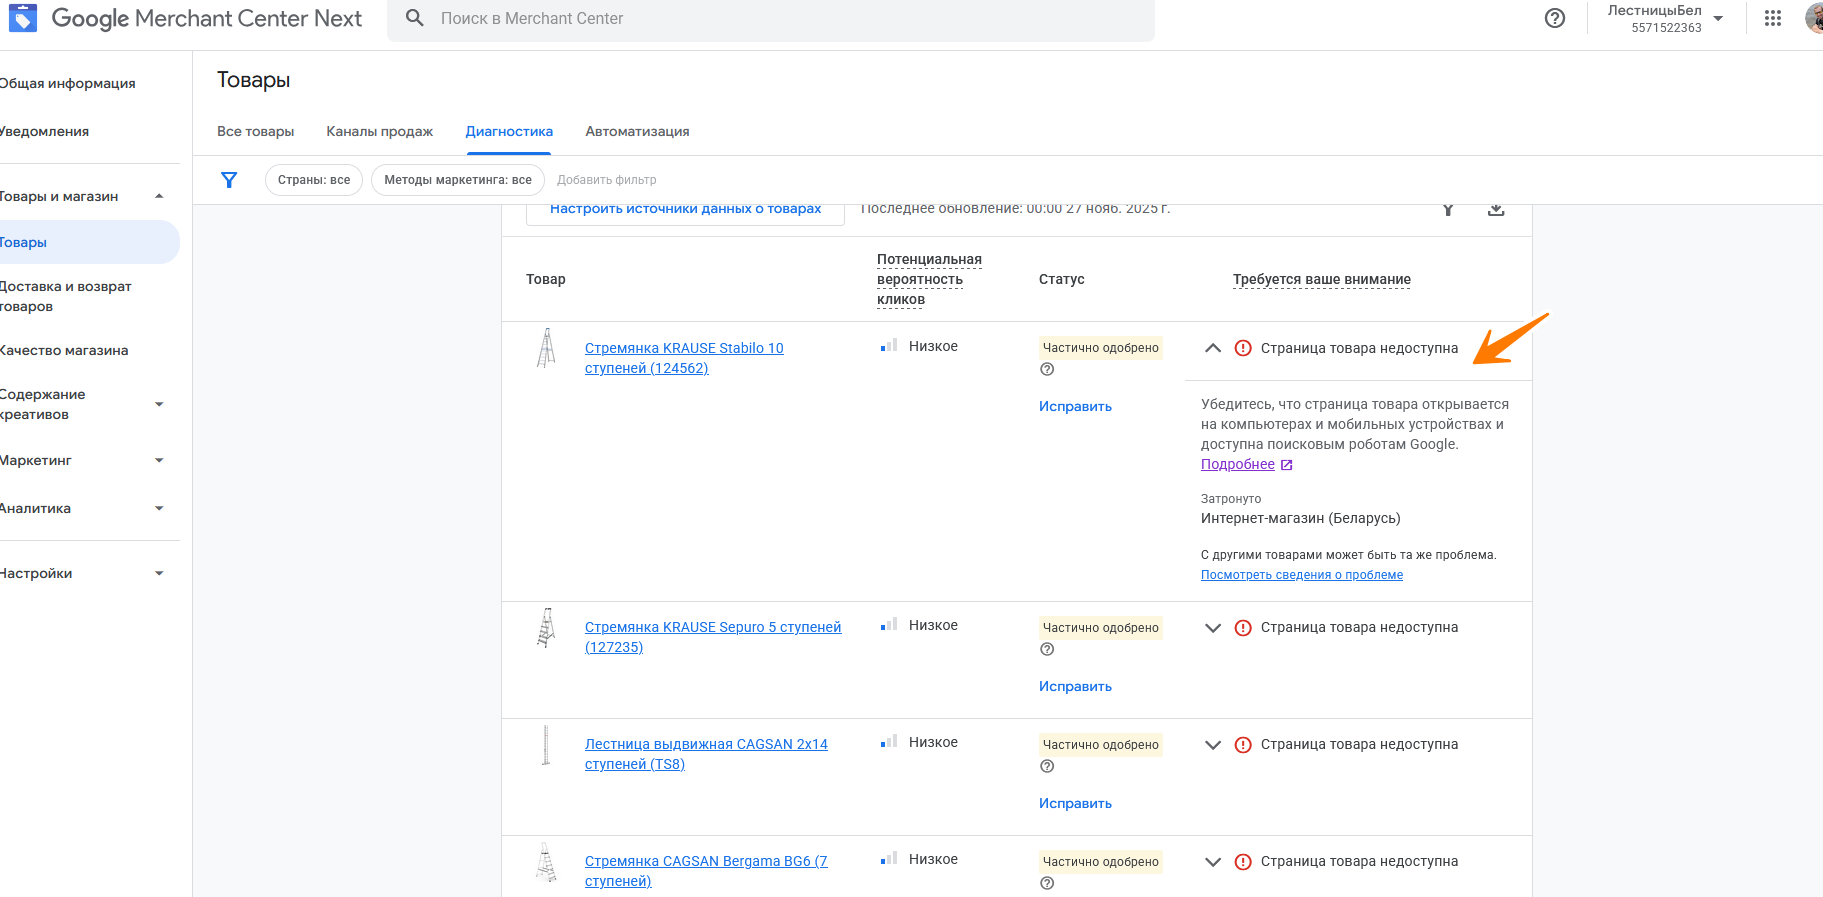Screen dimensions: 1823x897
Task: Click the Google Merchant Center logo icon
Action: [x=22, y=18]
